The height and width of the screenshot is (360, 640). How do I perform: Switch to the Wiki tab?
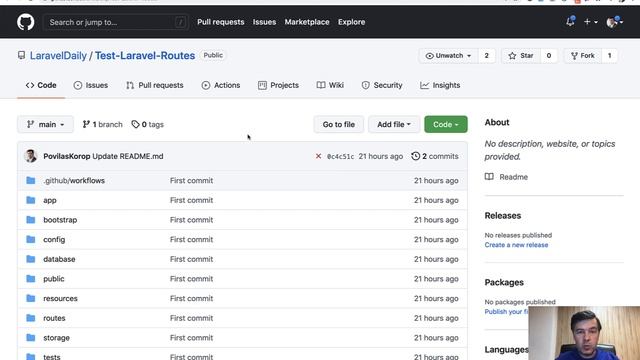tap(330, 85)
